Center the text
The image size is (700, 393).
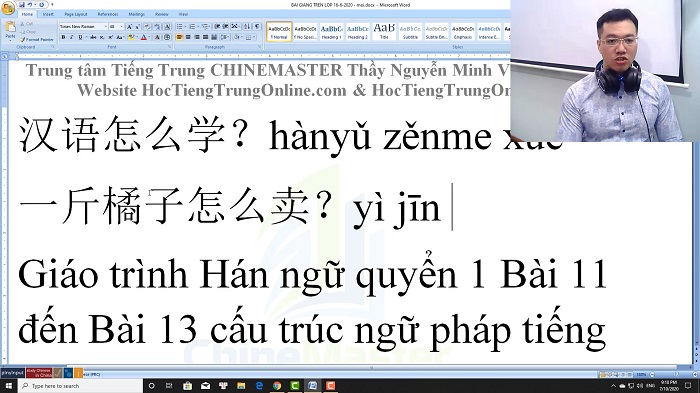[188, 37]
